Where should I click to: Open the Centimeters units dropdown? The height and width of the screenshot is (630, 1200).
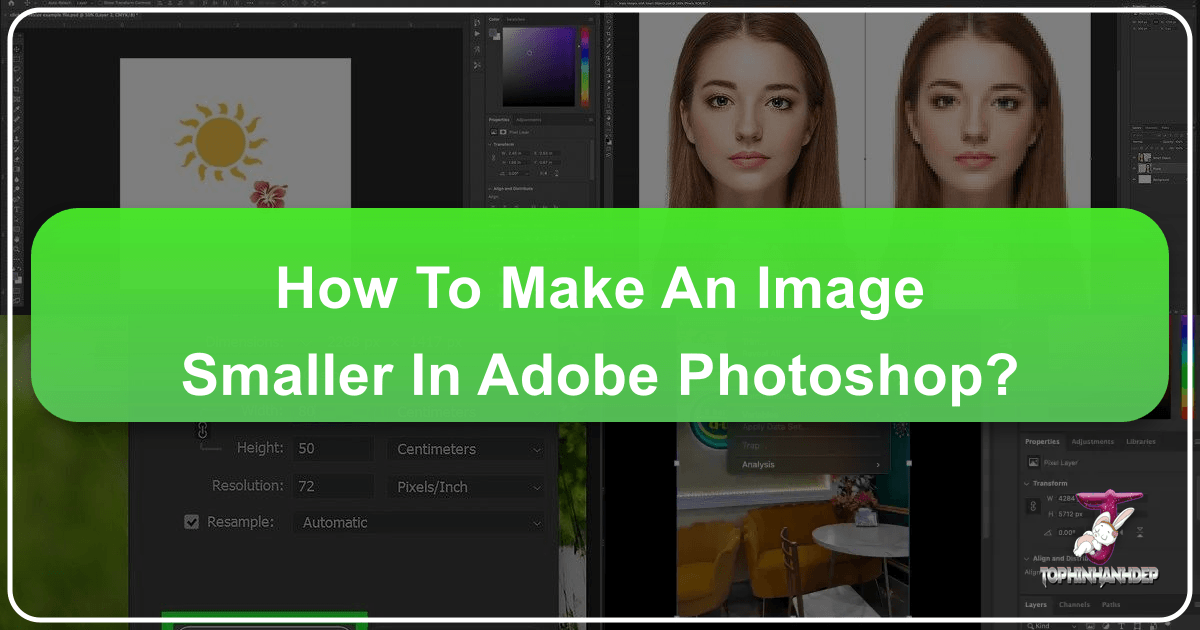[465, 448]
